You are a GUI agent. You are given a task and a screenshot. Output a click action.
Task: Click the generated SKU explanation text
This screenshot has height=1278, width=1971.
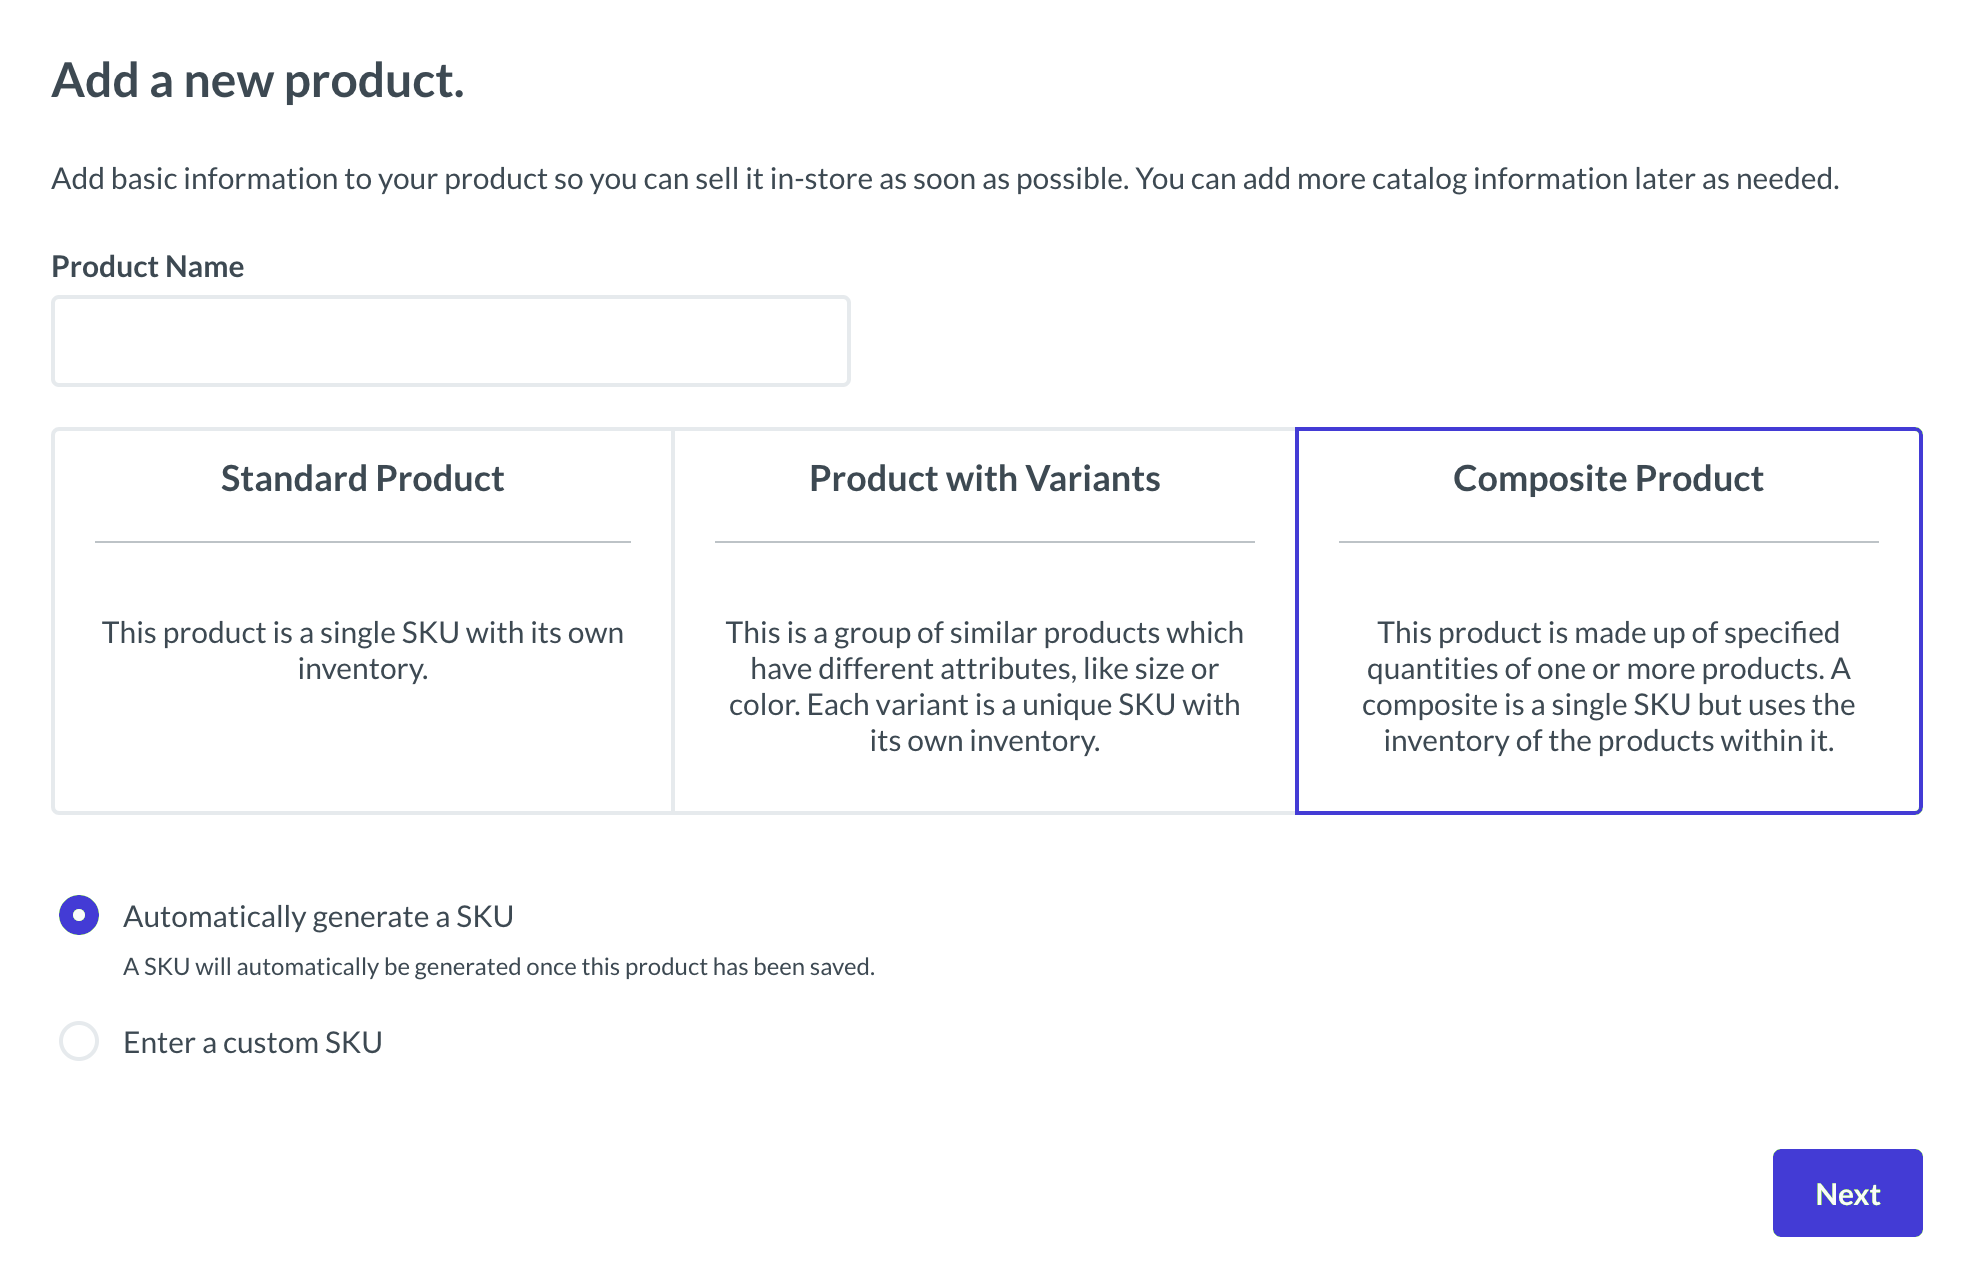498,966
